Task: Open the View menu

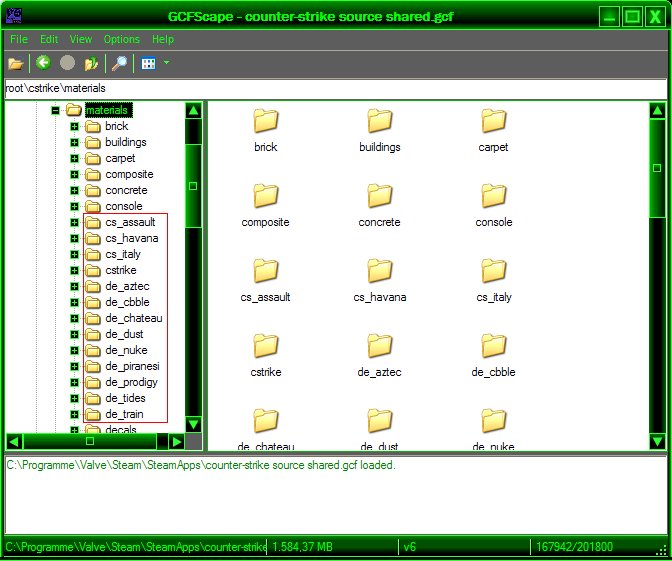Action: click(81, 39)
